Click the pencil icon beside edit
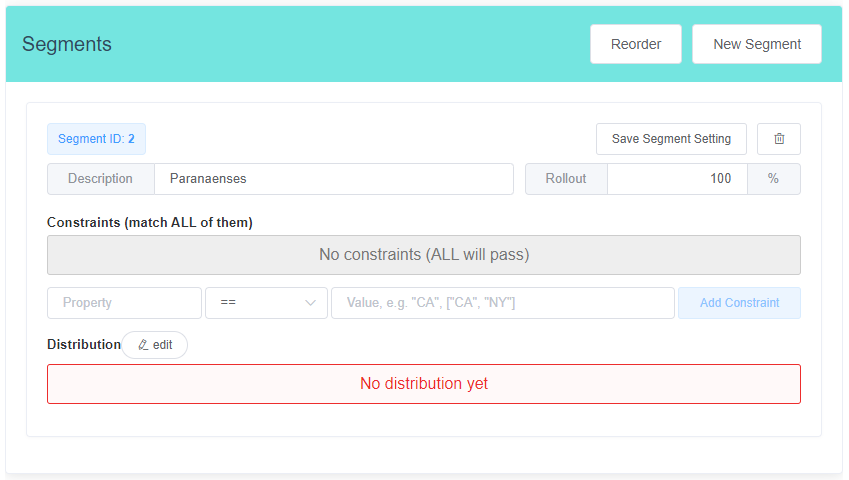 (143, 345)
